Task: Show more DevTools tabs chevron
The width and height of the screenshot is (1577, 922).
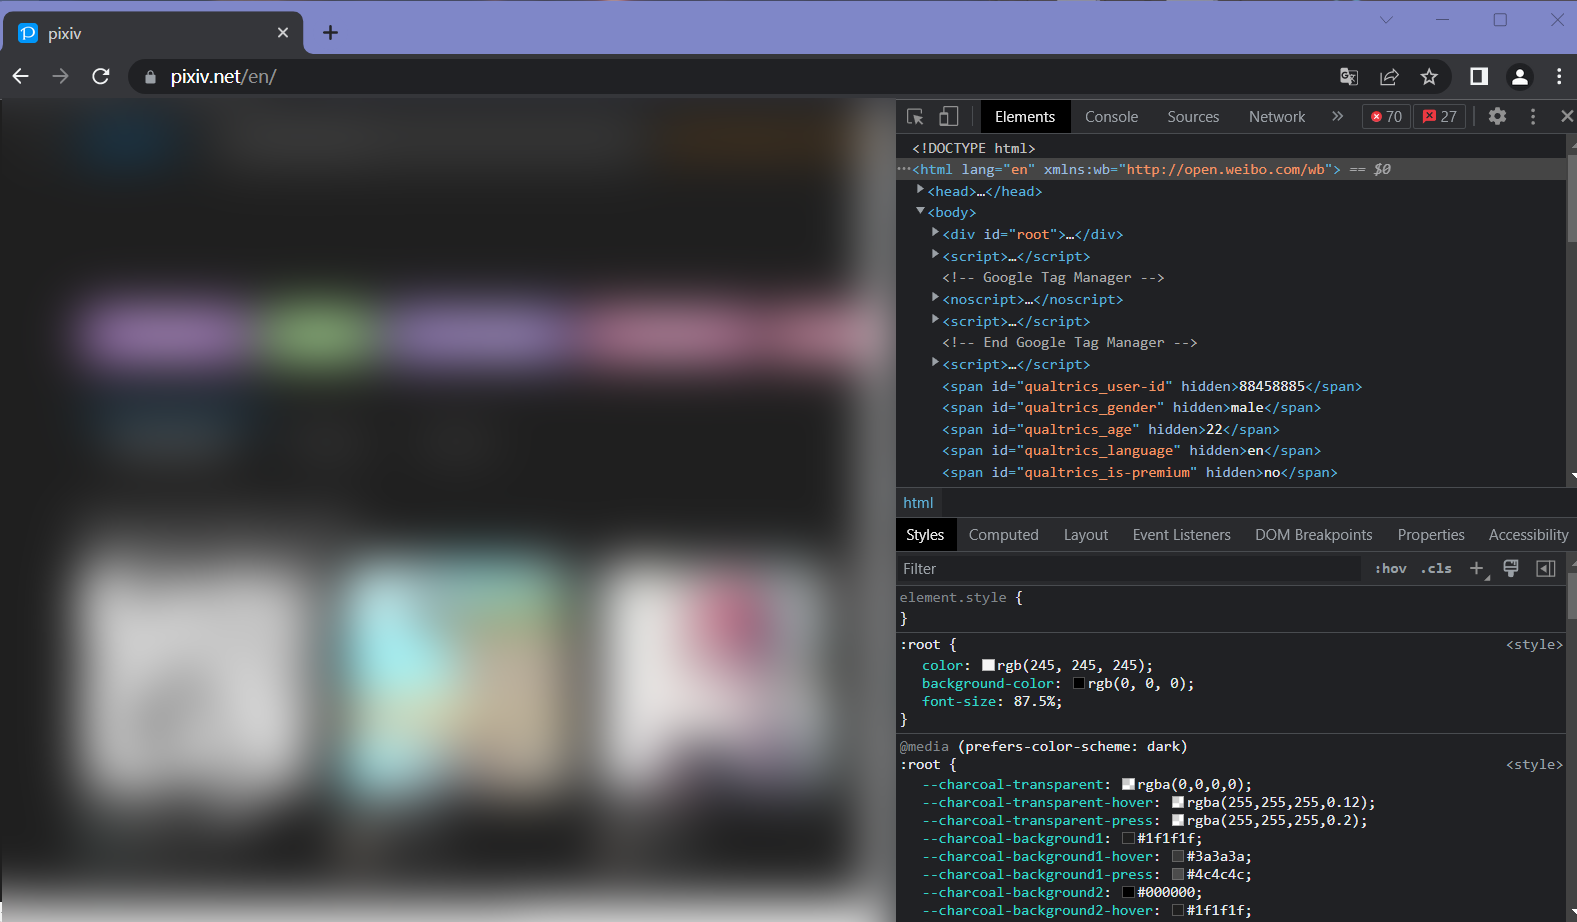Action: pyautogui.click(x=1337, y=116)
